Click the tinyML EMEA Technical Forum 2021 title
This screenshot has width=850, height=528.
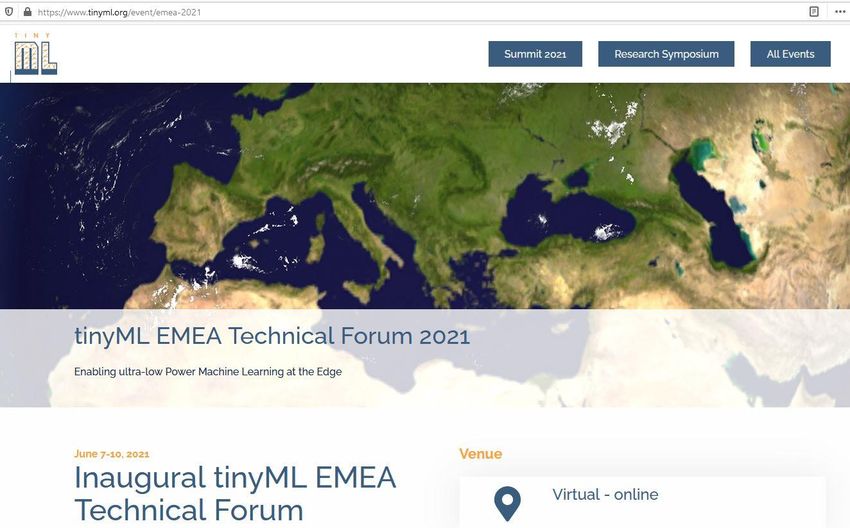click(x=272, y=336)
